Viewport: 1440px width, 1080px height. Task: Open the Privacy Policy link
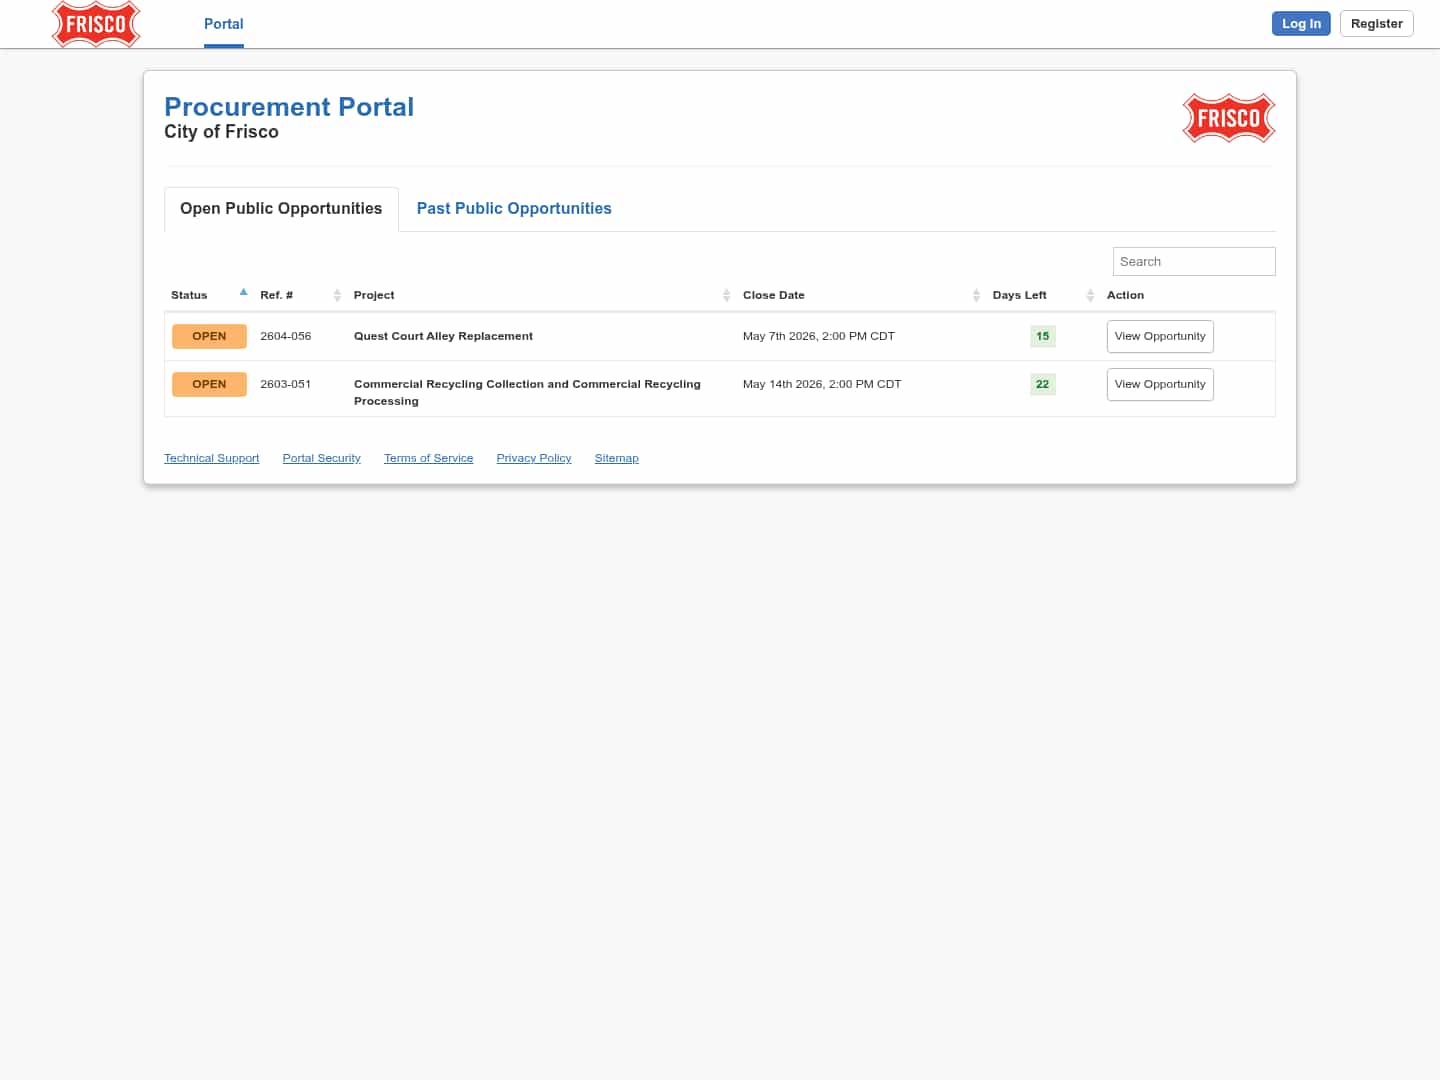(533, 458)
